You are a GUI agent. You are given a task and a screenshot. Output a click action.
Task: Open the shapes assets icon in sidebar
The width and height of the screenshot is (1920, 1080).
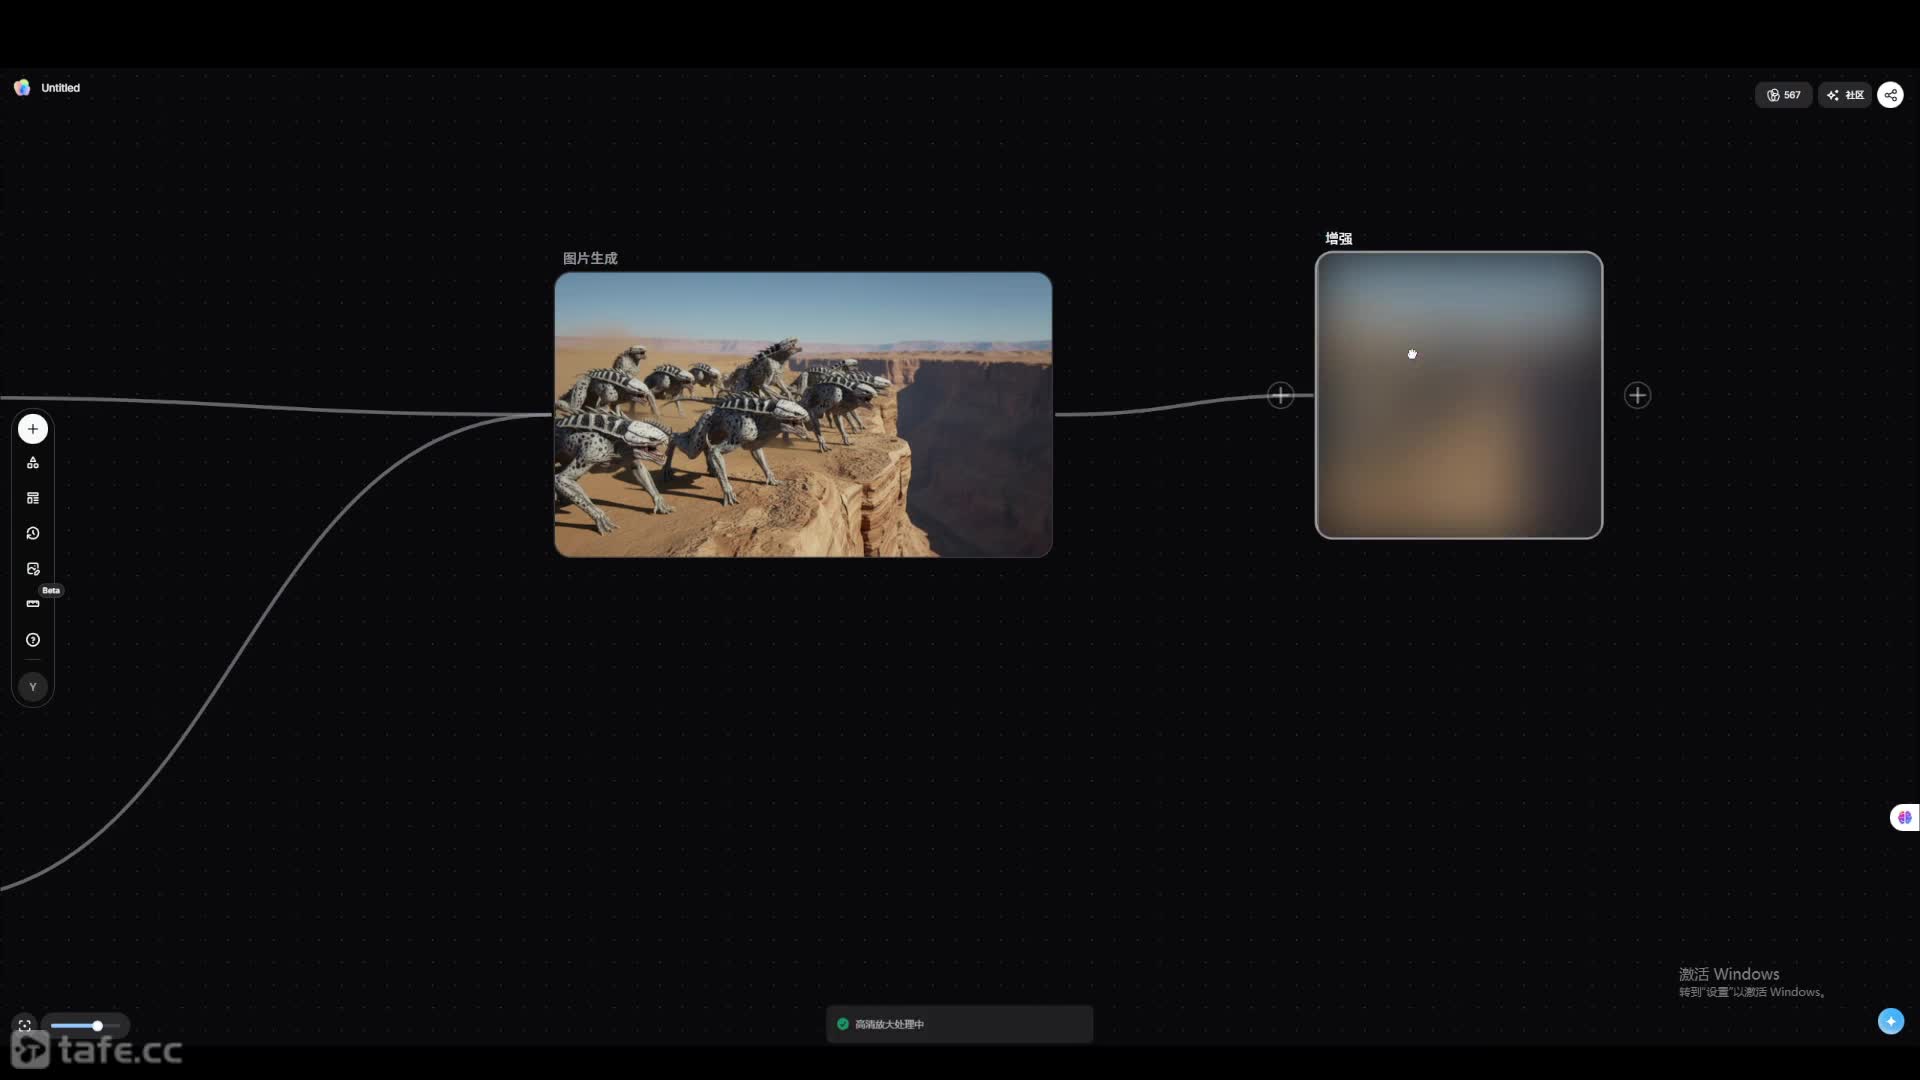(x=33, y=463)
